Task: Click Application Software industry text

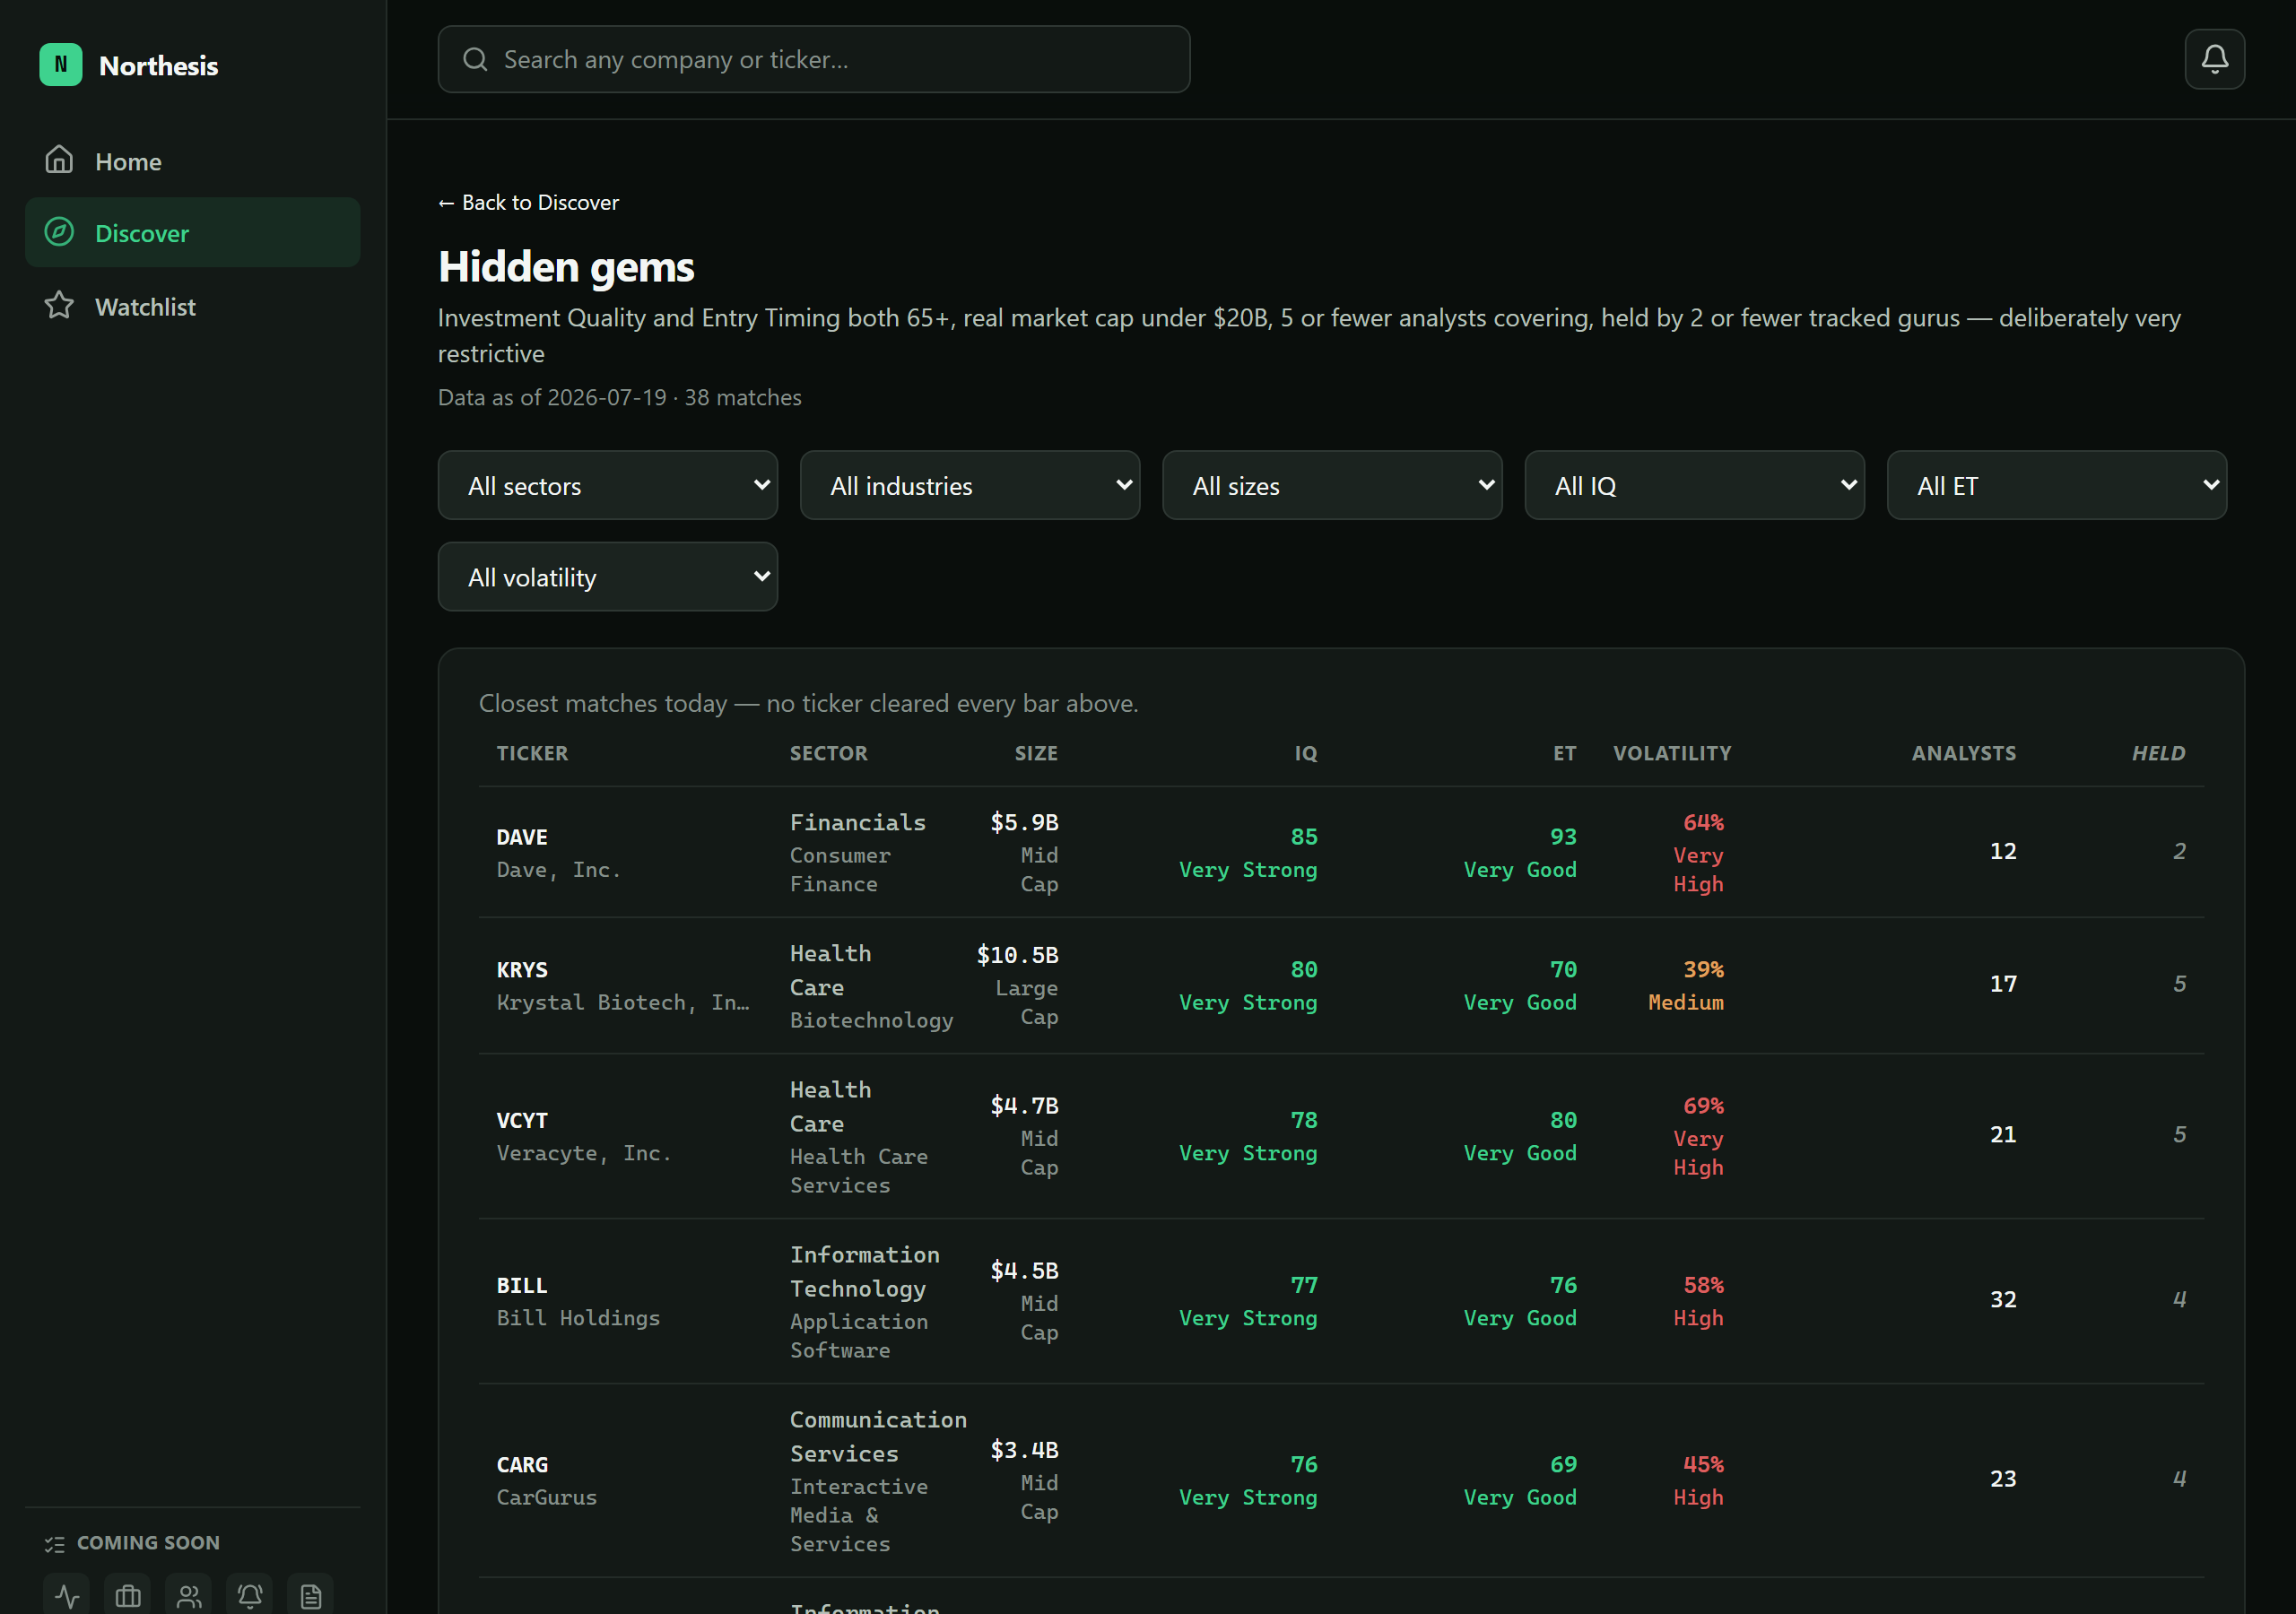Action: click(858, 1336)
